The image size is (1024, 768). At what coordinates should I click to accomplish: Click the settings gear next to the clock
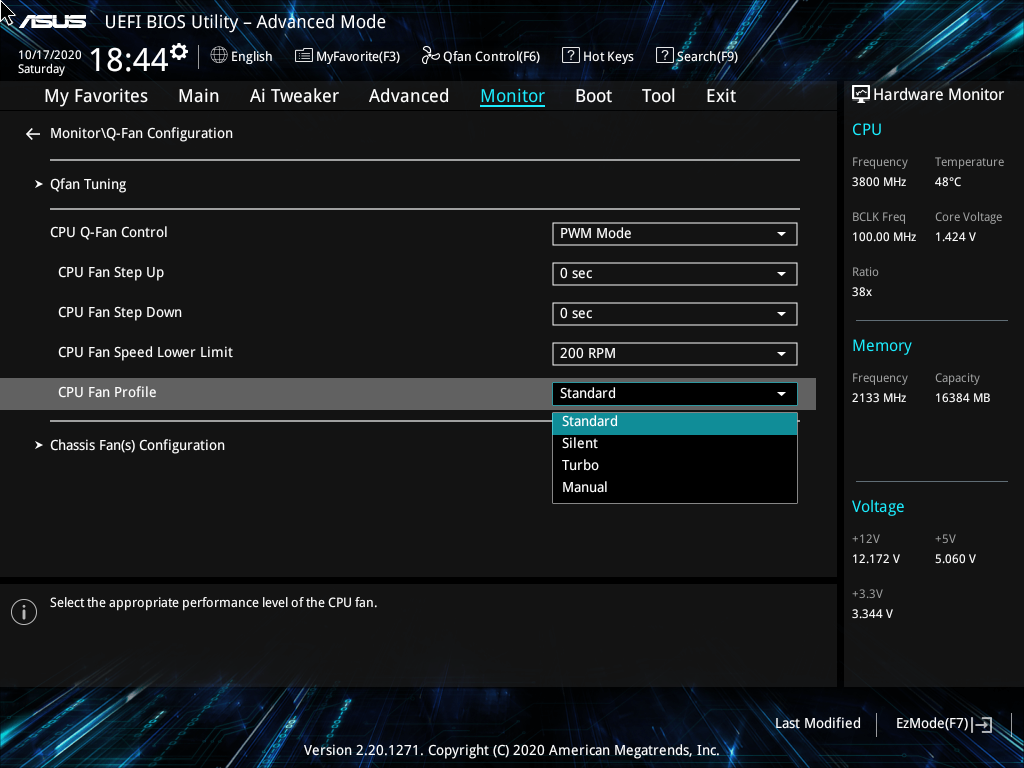(x=179, y=52)
